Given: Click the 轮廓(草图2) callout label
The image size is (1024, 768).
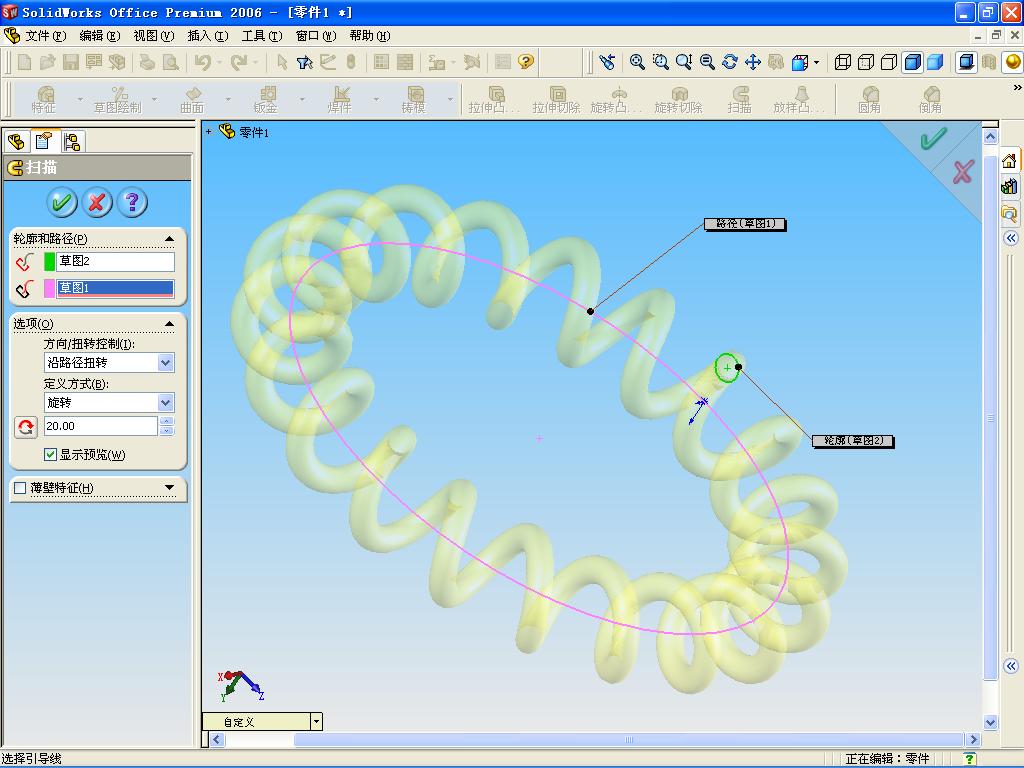Looking at the screenshot, I should coord(853,441).
